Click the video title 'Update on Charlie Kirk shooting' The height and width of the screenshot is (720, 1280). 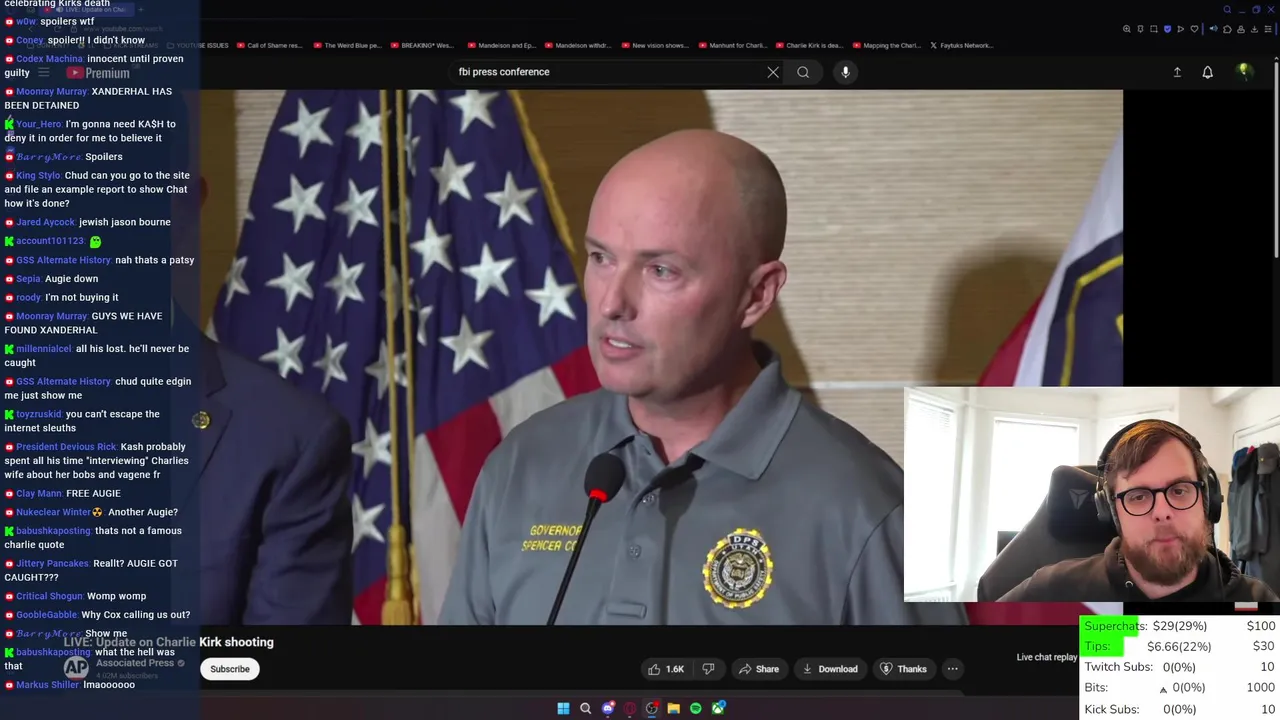click(x=185, y=642)
